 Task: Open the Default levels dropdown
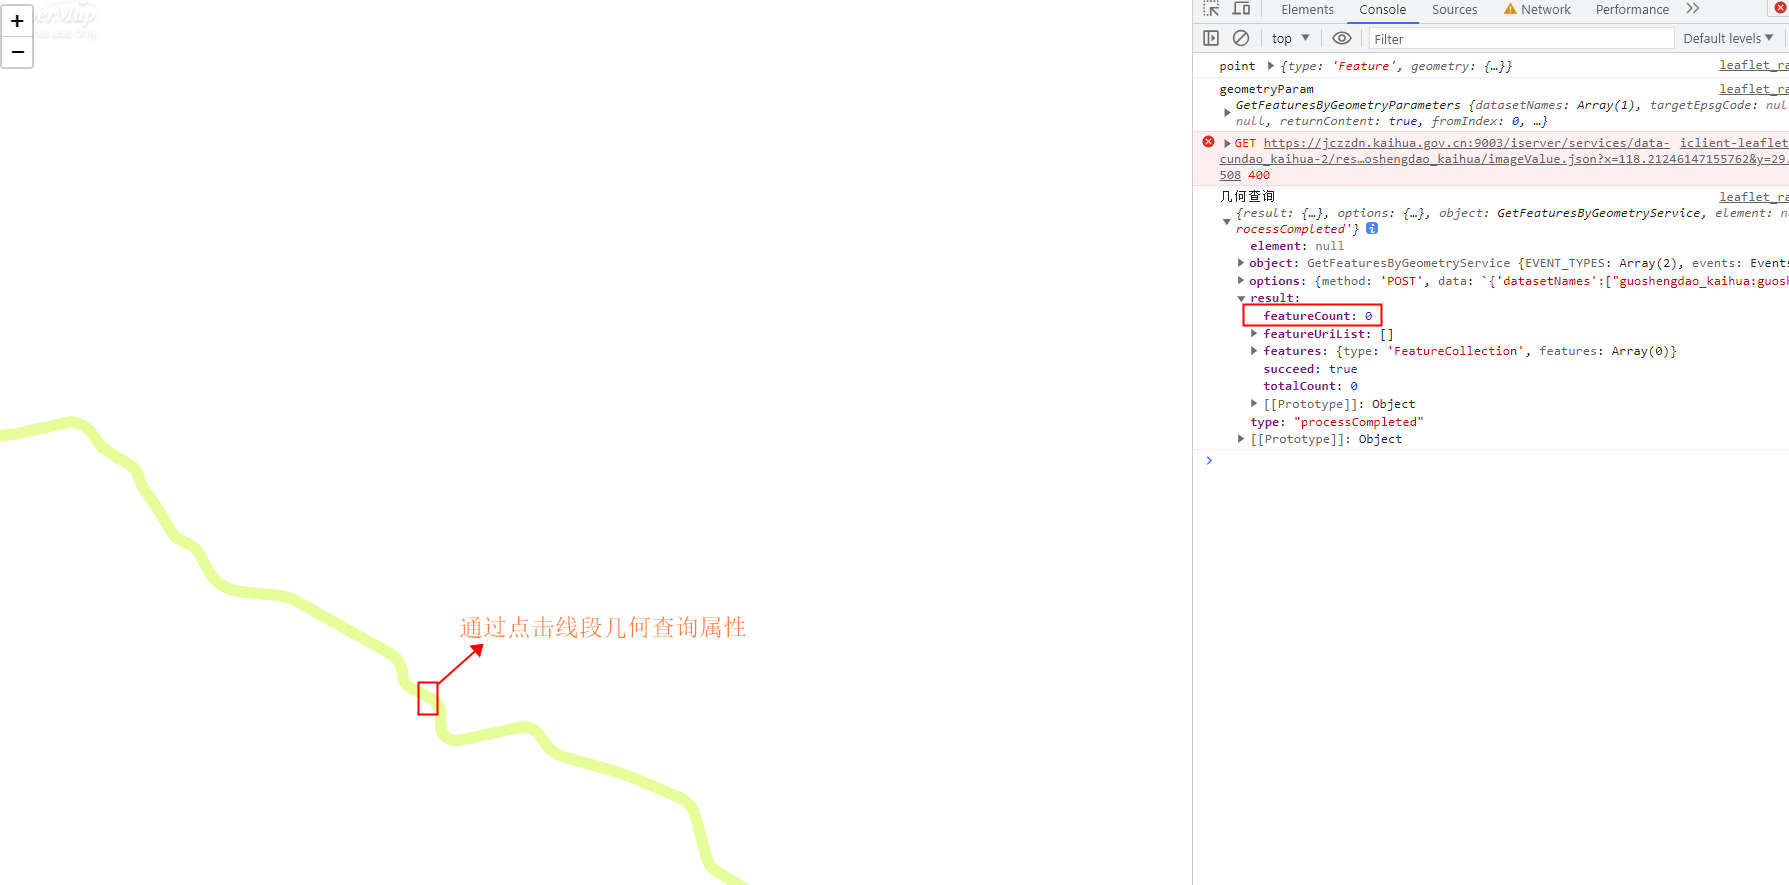tap(1727, 38)
